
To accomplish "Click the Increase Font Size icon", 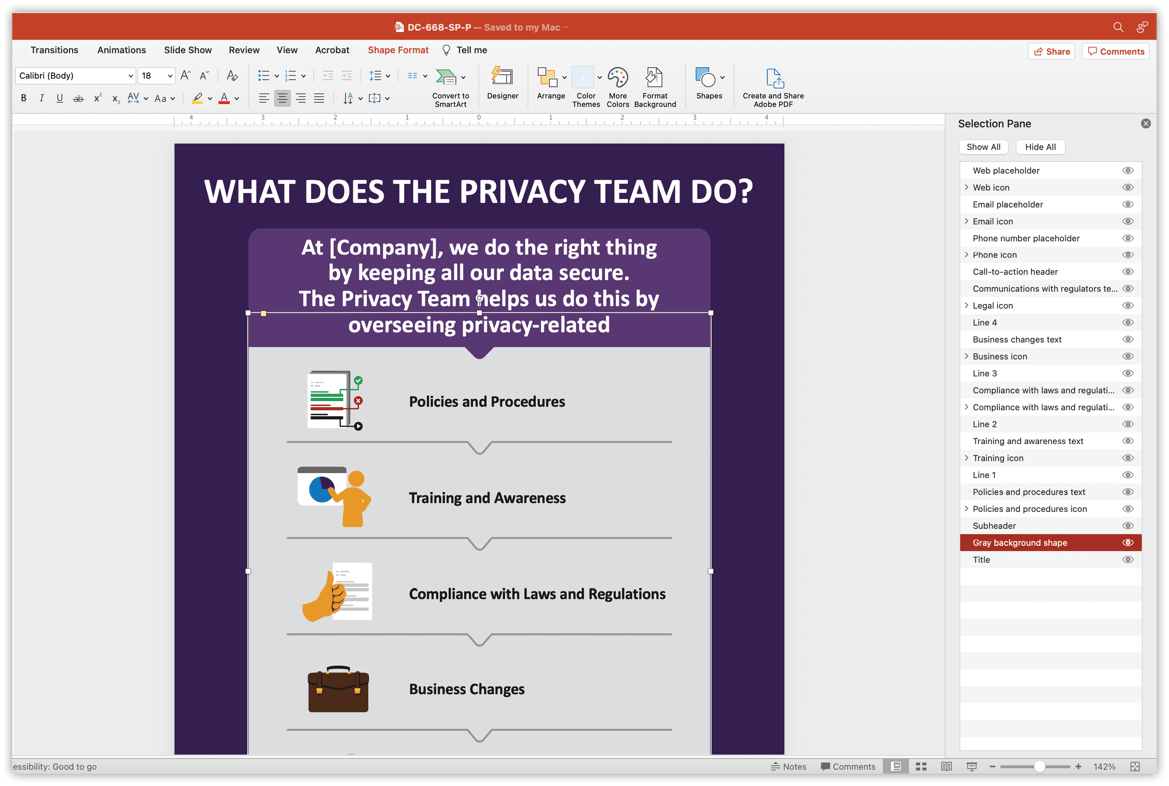I will 184,74.
